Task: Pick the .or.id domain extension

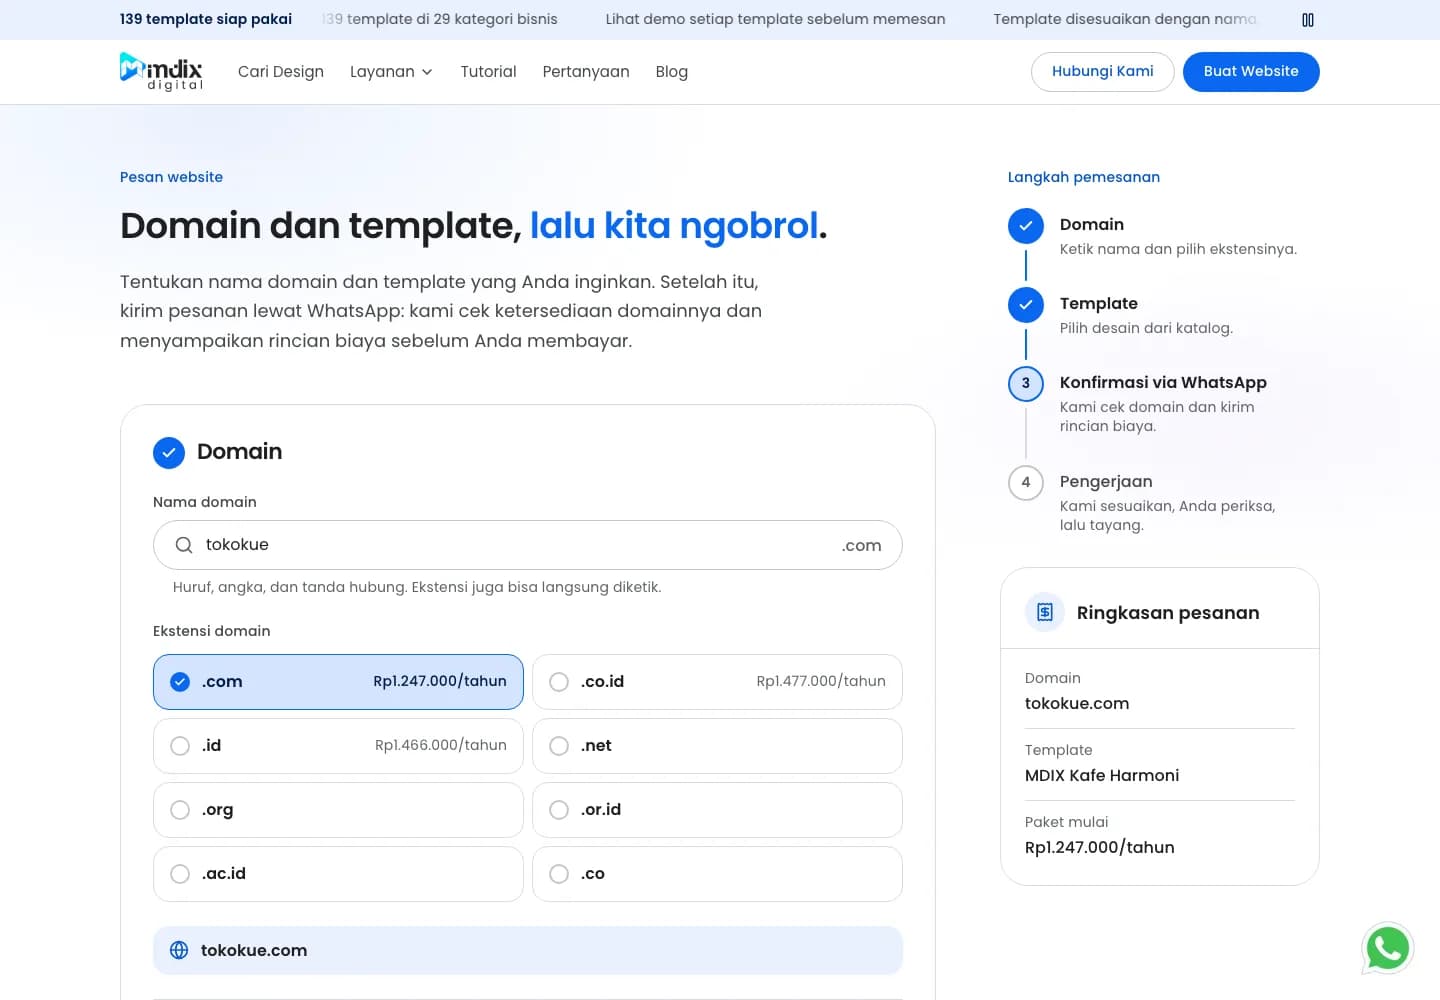Action: 717,810
